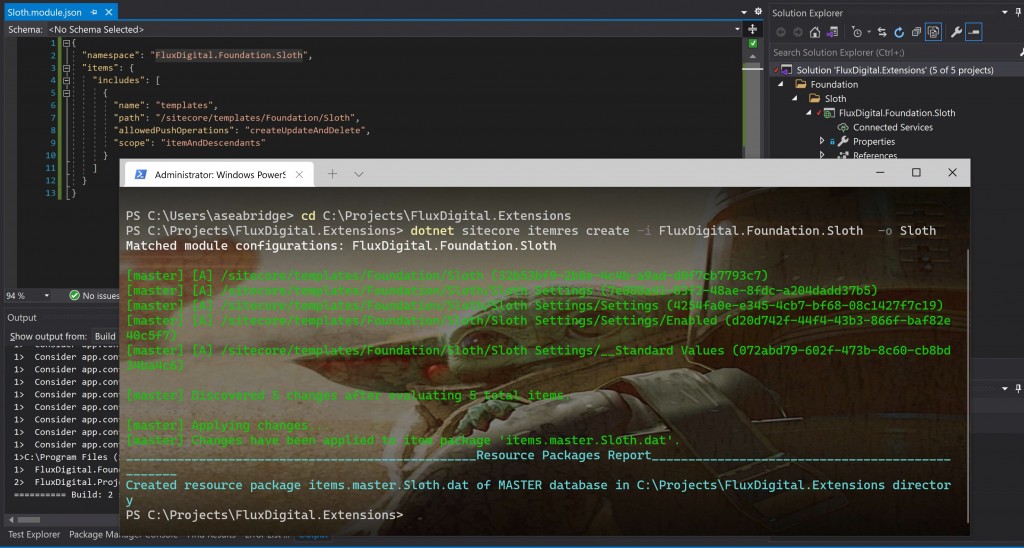Open Solution Explorer window options dropdown arrow
Image resolution: width=1024 pixels, height=548 pixels.
1005,12
